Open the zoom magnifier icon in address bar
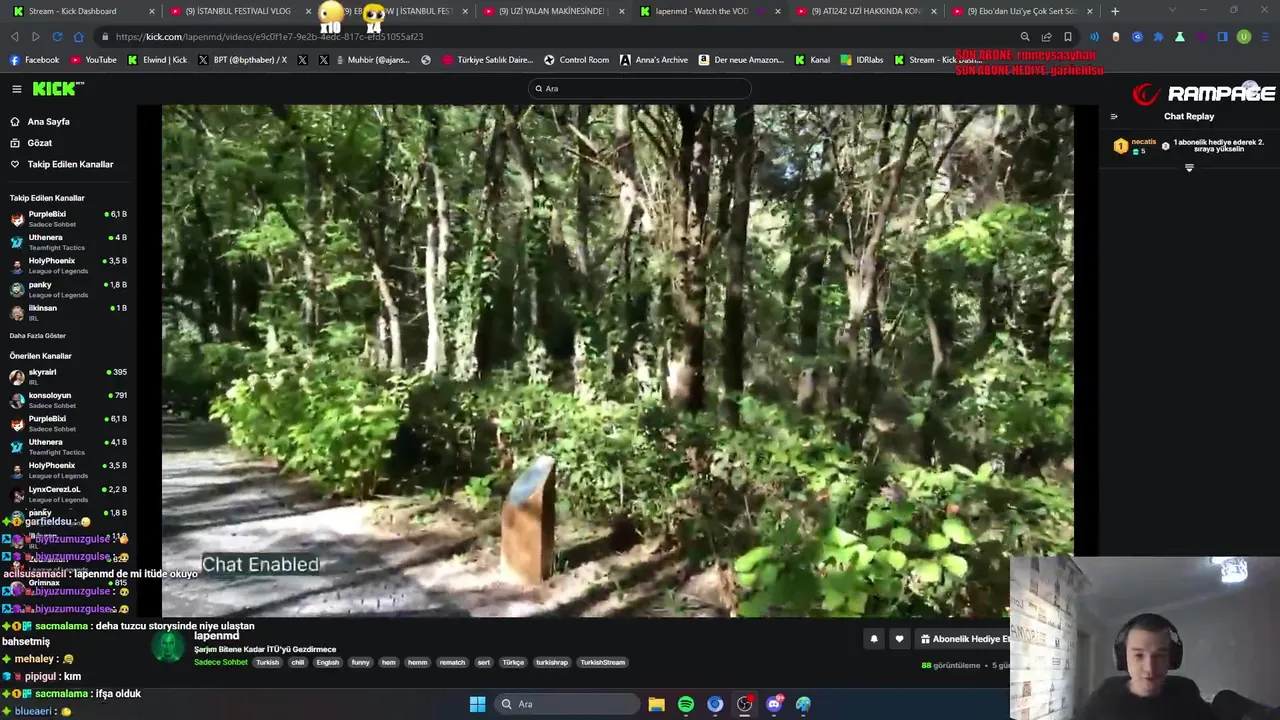Screen dimensions: 1280x720 pyautogui.click(x=1025, y=37)
